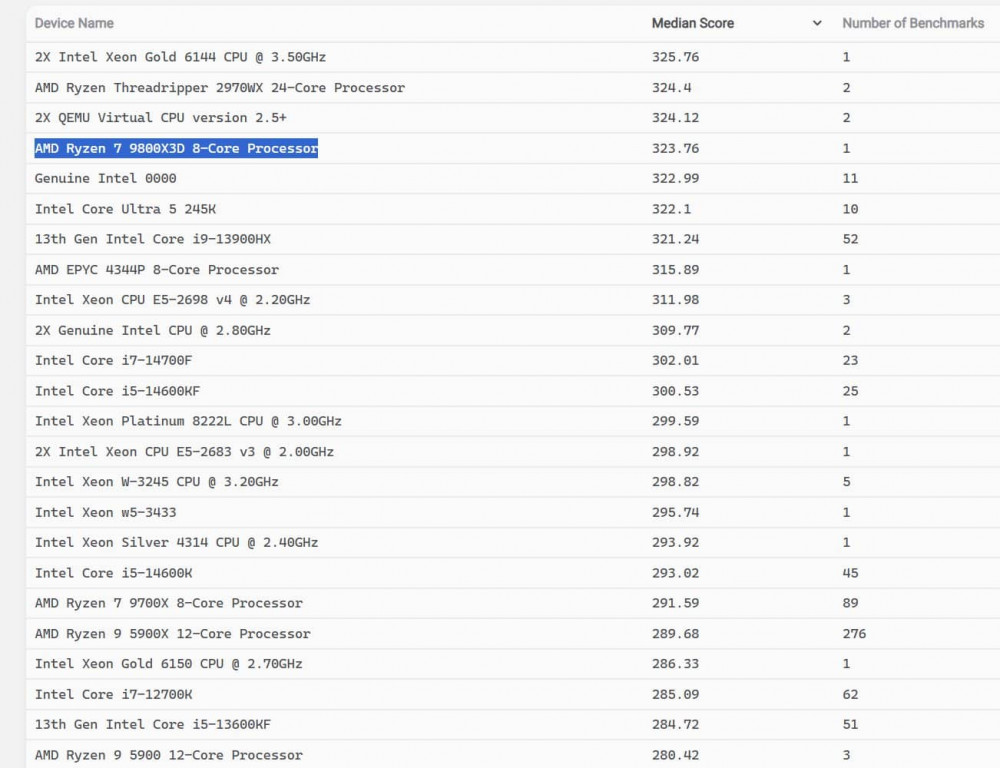Click the Number of Benchmarks column header
Viewport: 1000px width, 768px height.
(x=913, y=24)
